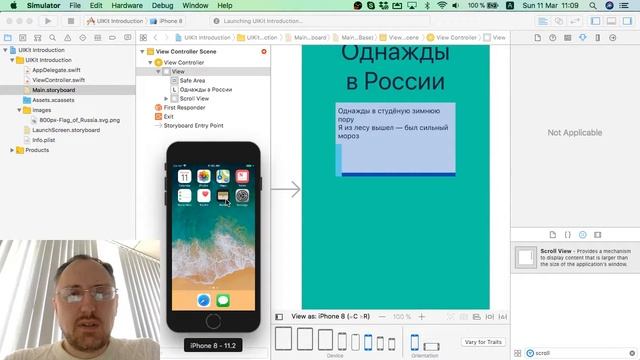Collapse the Images folder
640x360 pixels.
[19, 110]
